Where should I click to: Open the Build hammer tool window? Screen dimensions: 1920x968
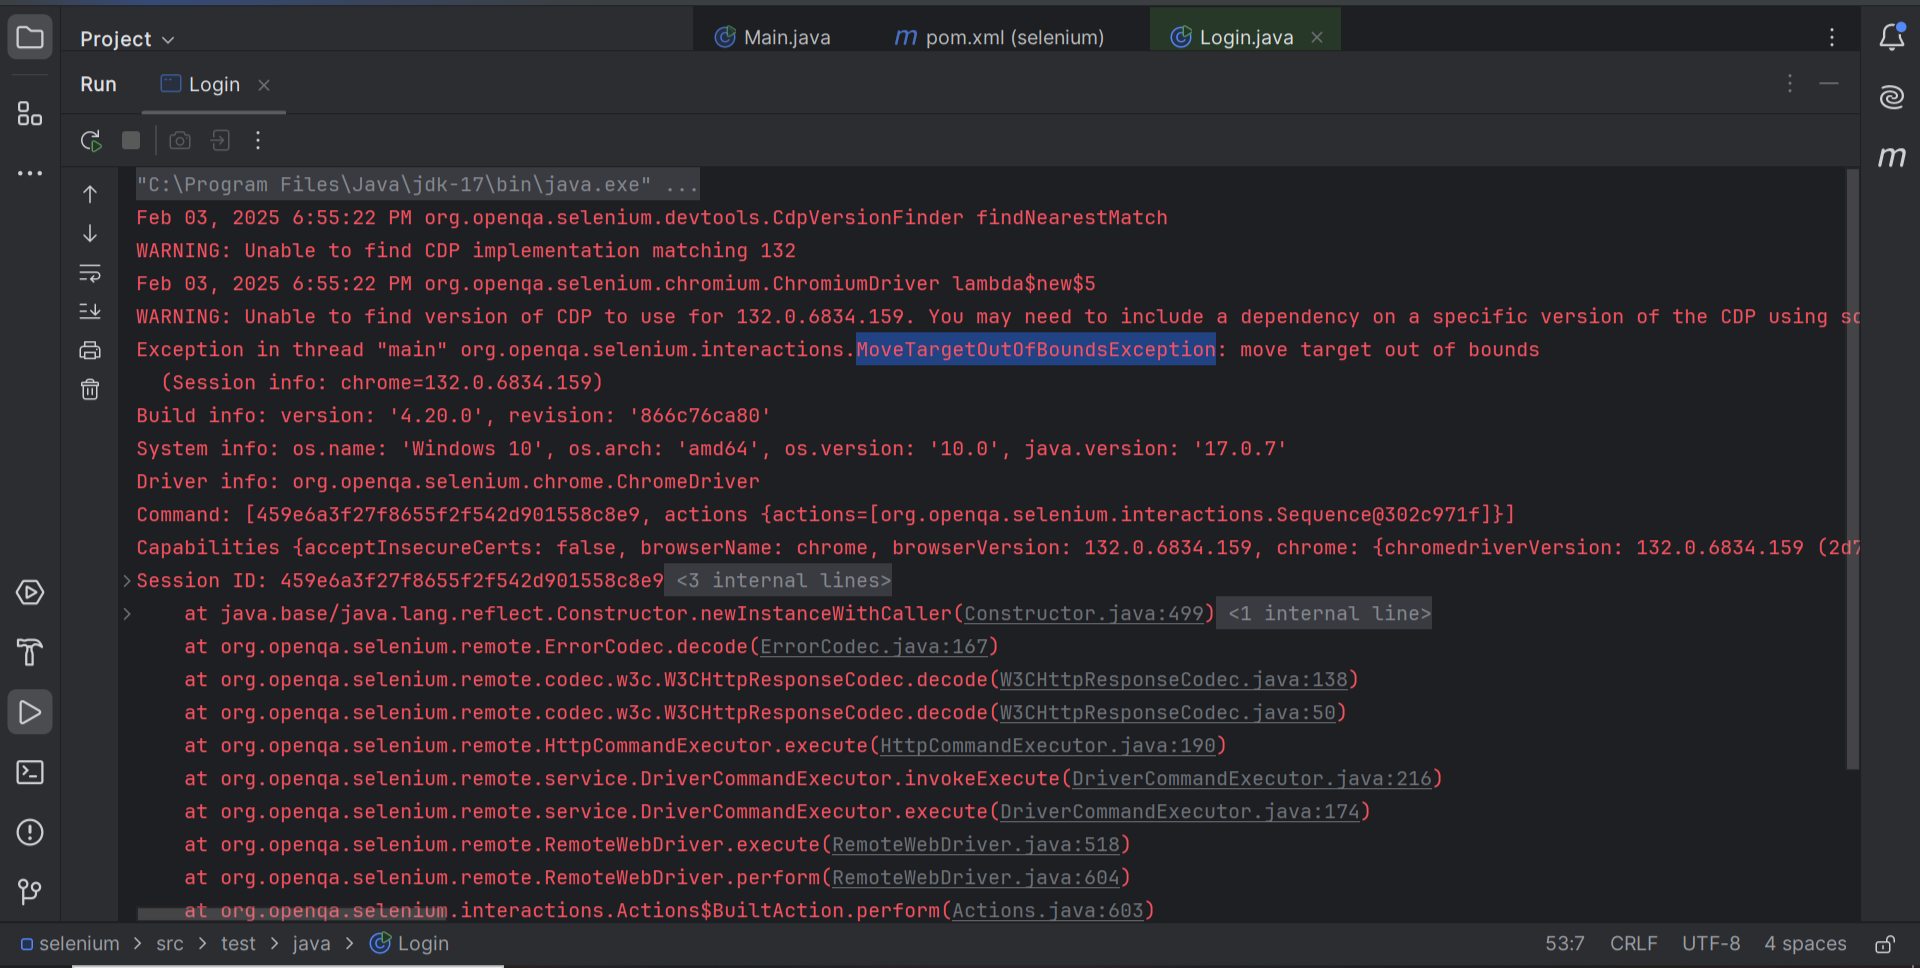point(30,652)
